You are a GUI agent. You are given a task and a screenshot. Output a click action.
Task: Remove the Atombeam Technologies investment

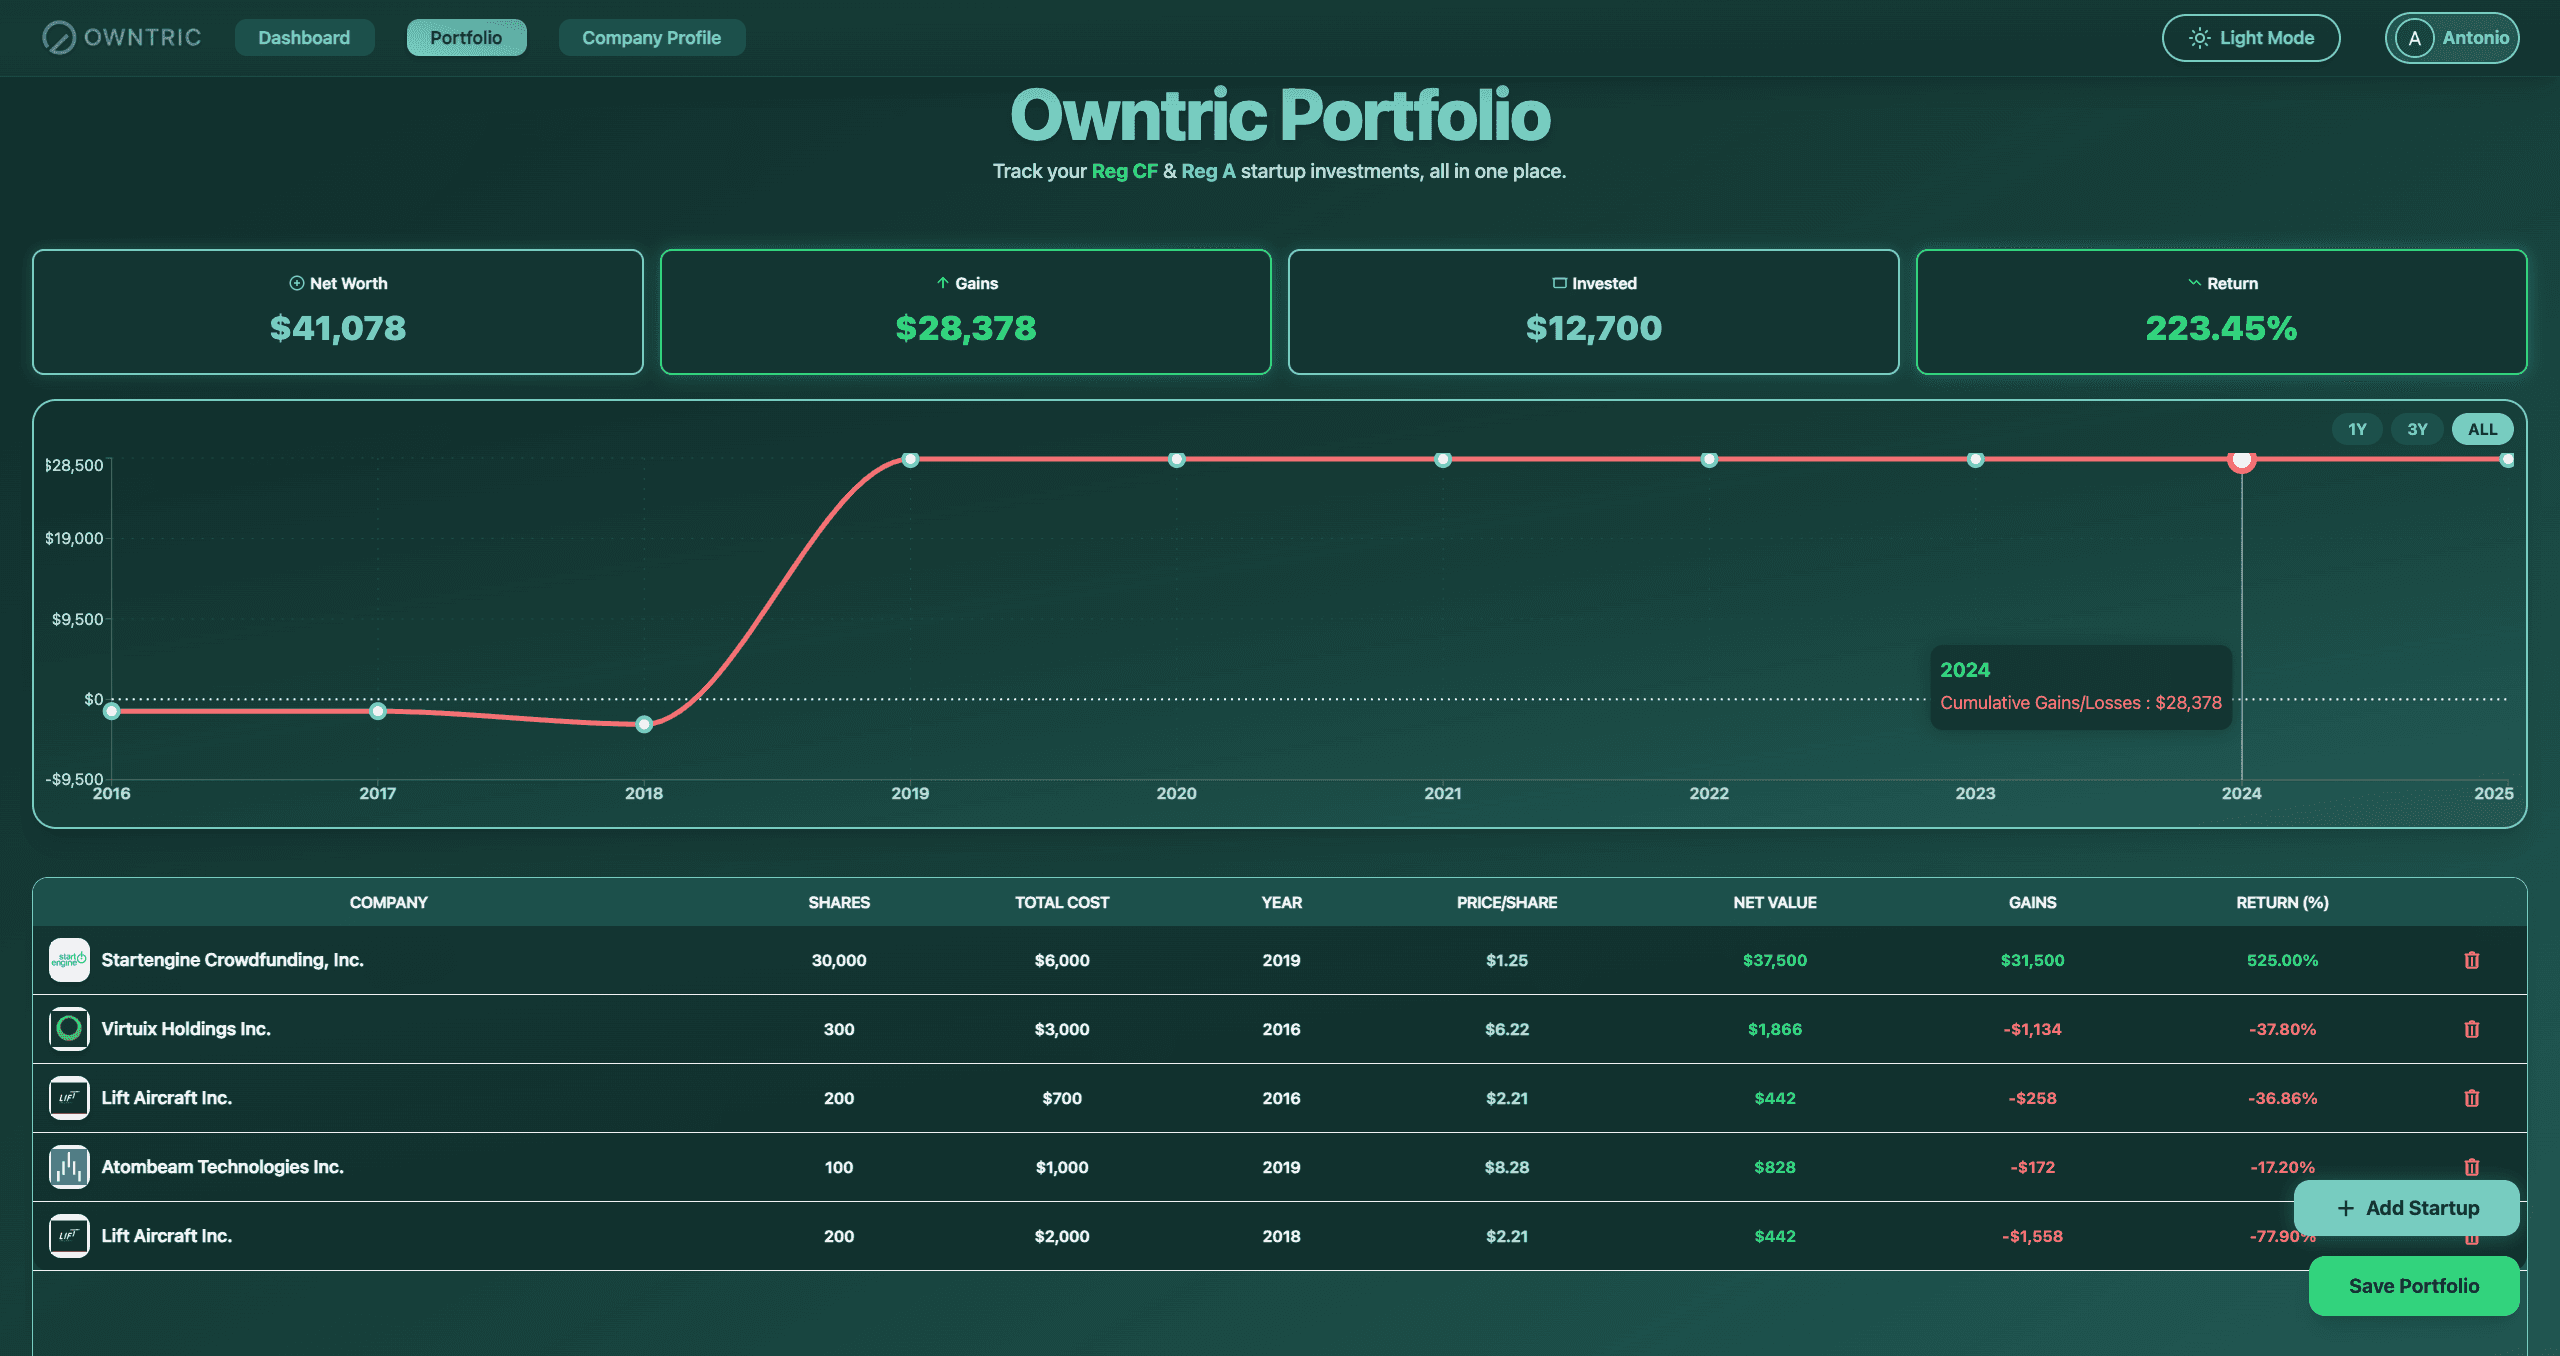(2473, 1167)
